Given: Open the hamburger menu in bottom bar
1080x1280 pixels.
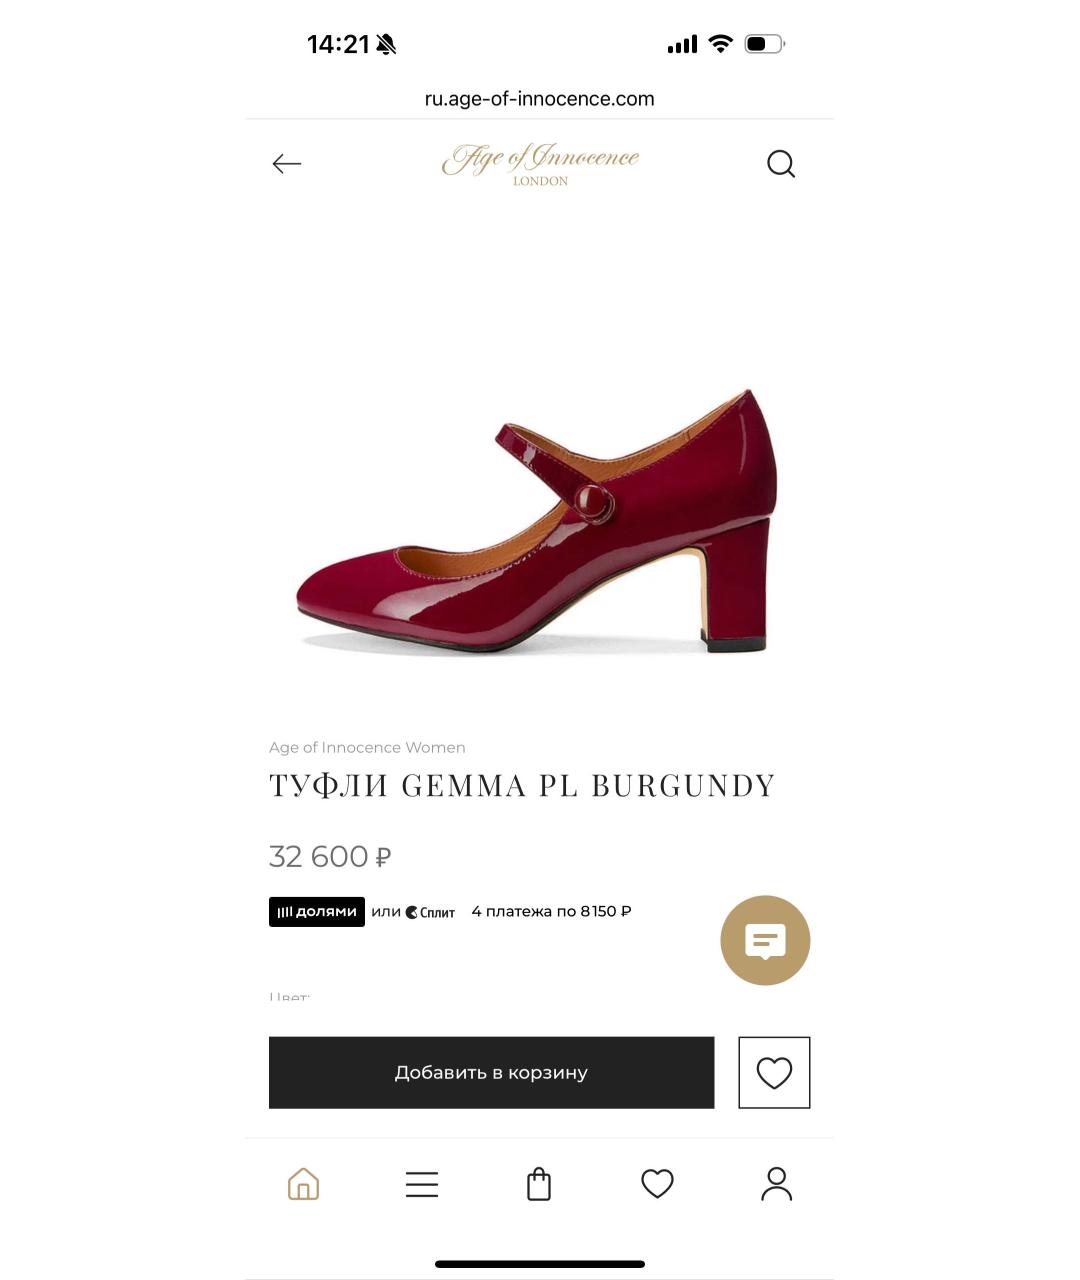Looking at the screenshot, I should pyautogui.click(x=422, y=1184).
